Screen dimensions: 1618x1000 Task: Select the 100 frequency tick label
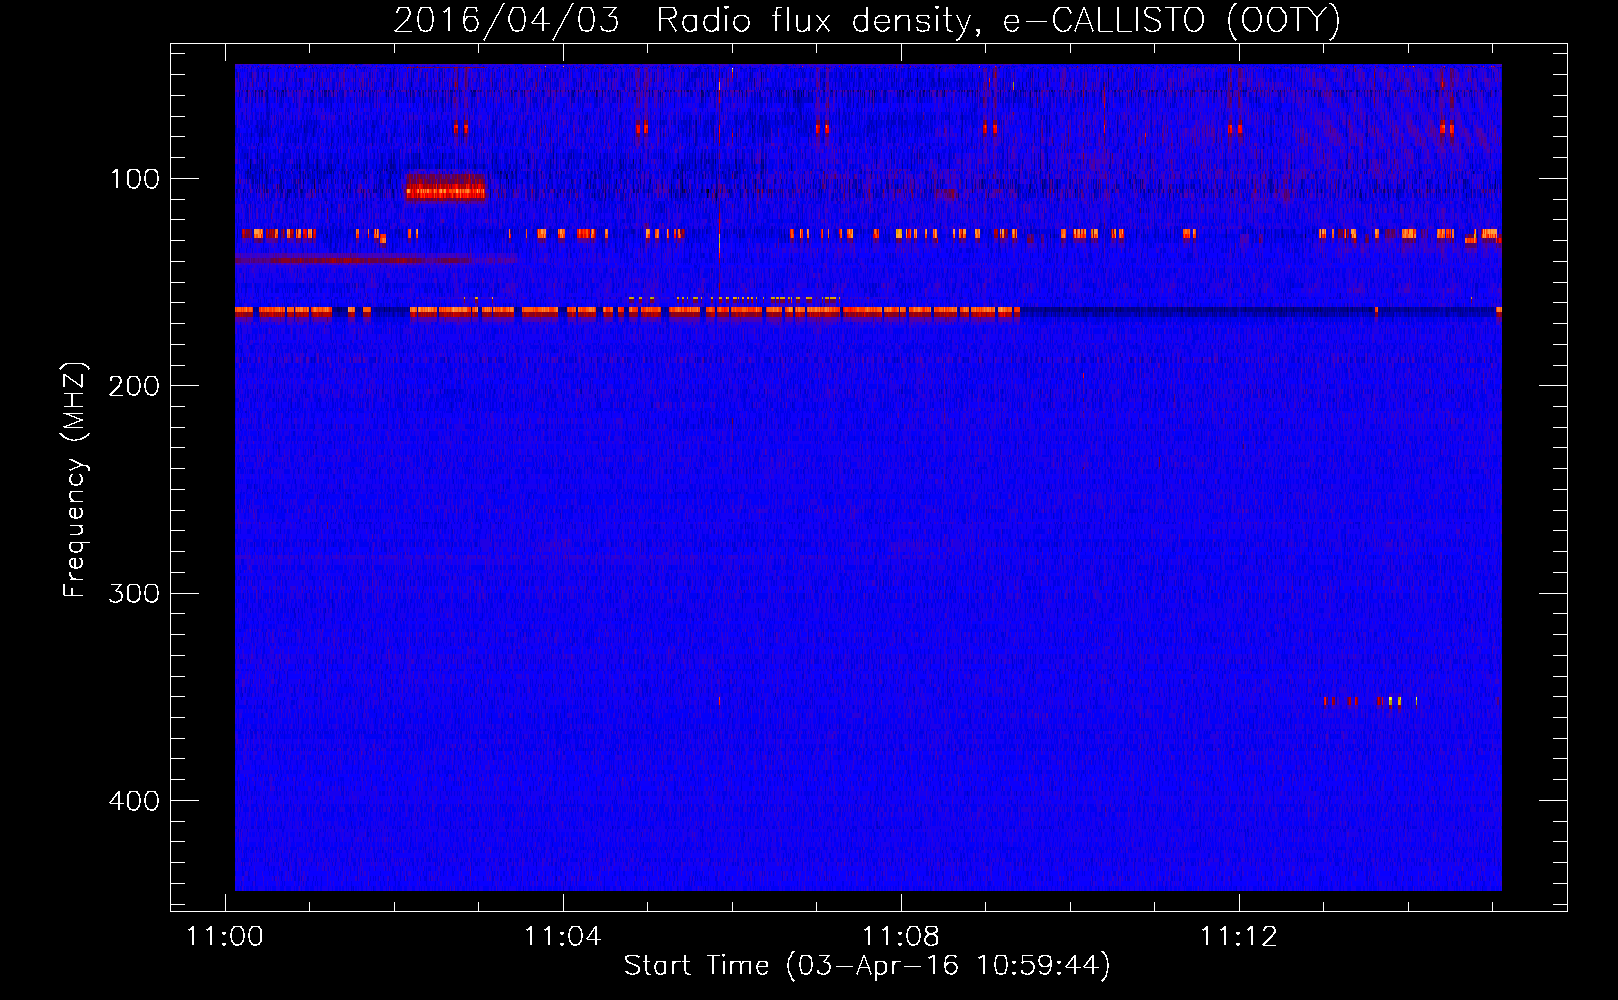(x=135, y=179)
